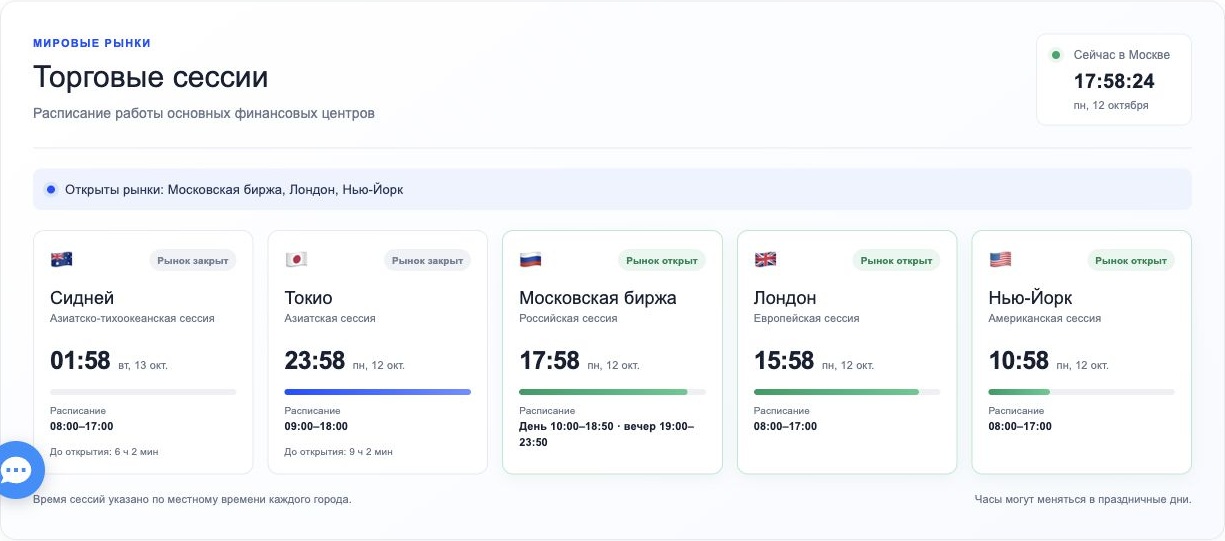The width and height of the screenshot is (1225, 541).
Task: Click Moscow Exchange local time 17:58
Action: (549, 361)
